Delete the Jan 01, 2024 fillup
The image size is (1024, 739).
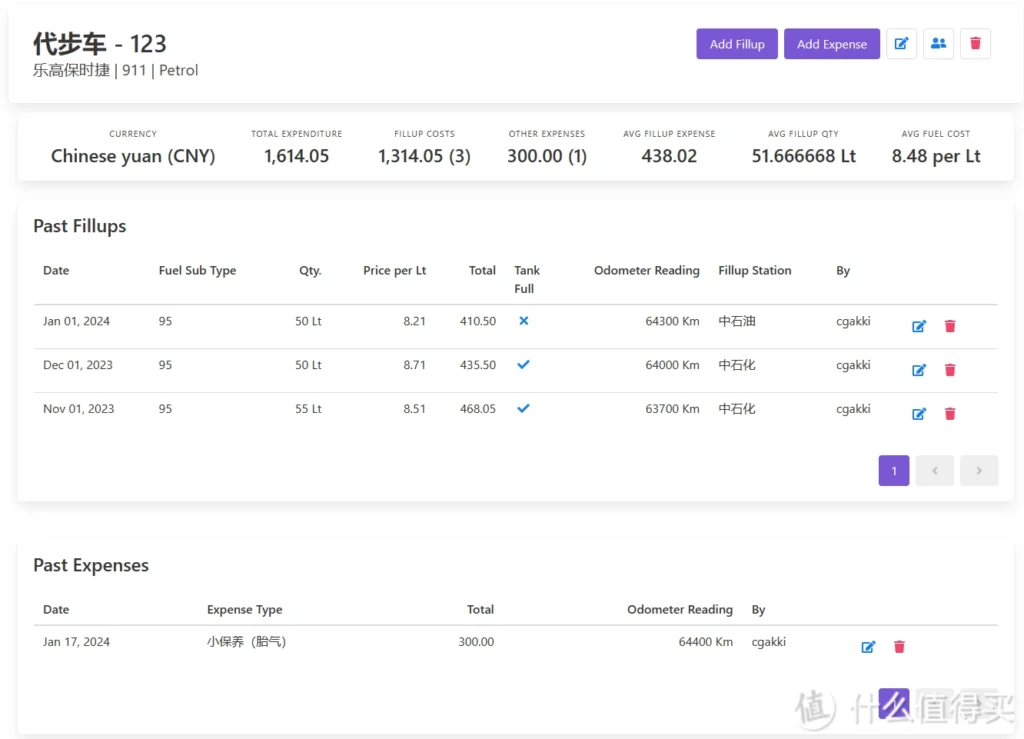[950, 326]
